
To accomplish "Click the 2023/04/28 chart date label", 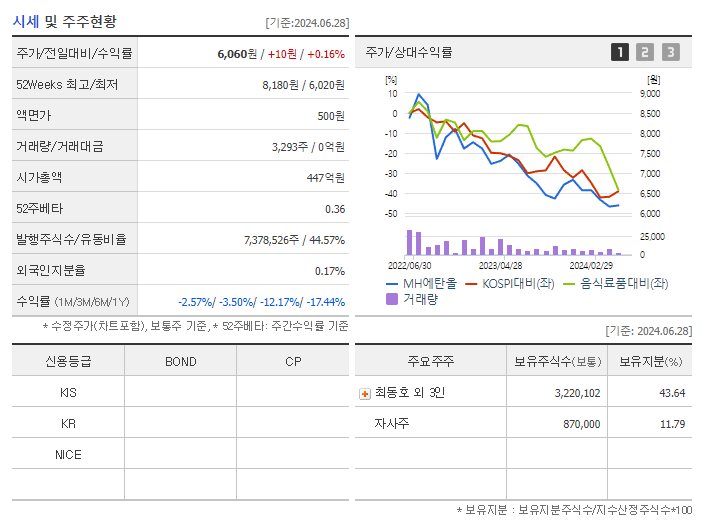I will pyautogui.click(x=501, y=266).
